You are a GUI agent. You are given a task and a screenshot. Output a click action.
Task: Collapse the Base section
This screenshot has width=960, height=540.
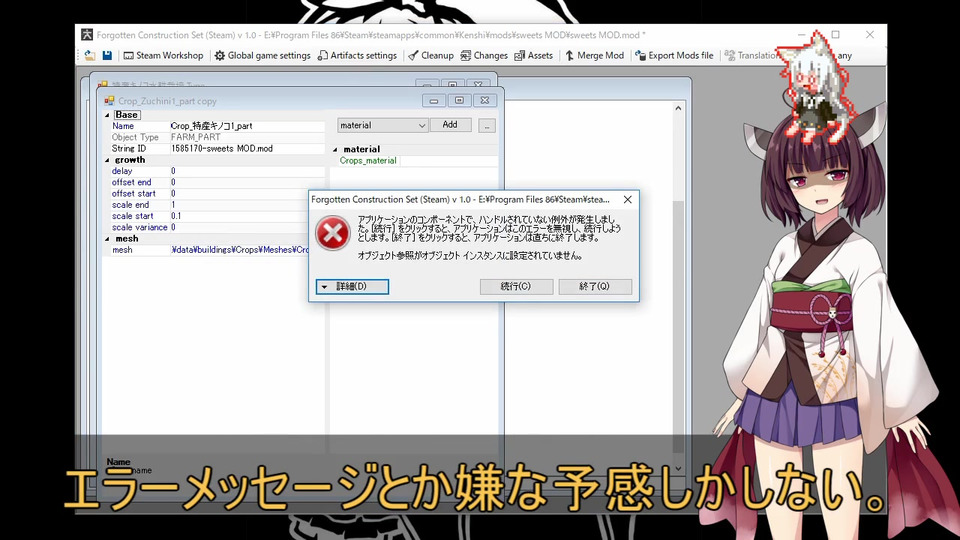107,115
